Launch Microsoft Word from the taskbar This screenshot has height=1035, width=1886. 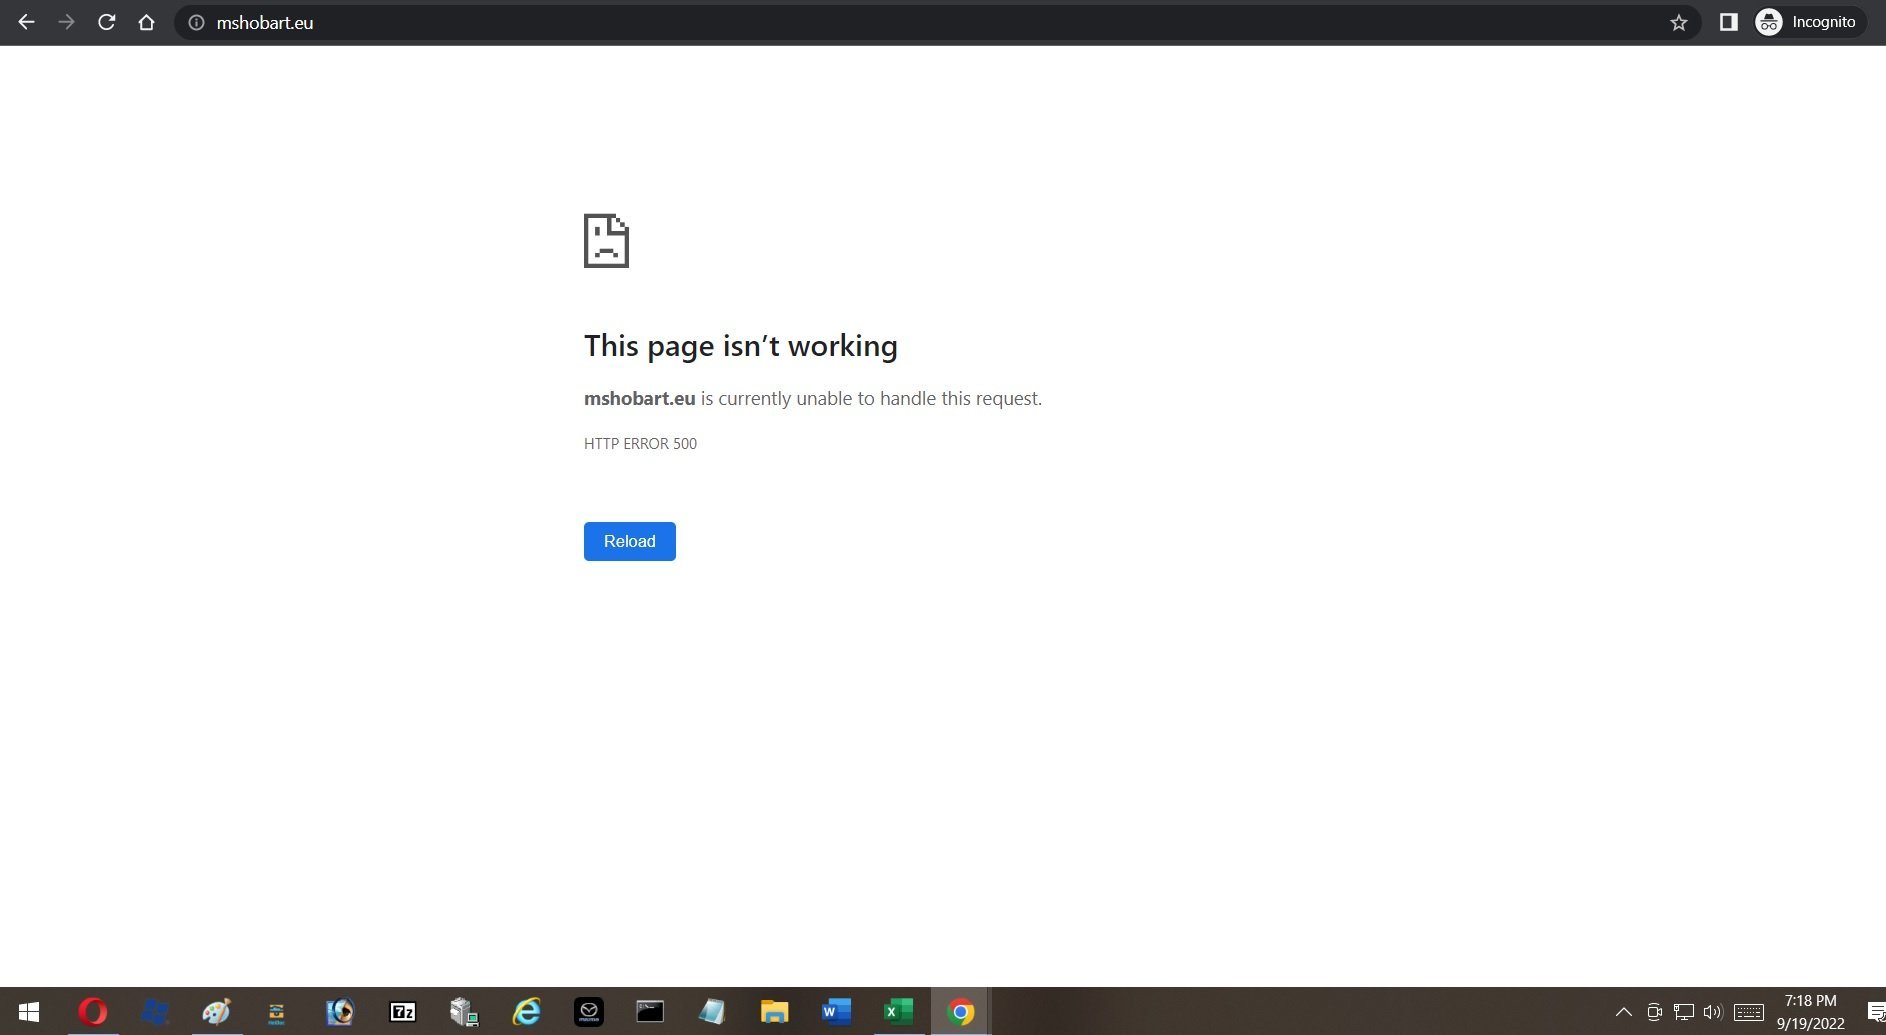point(836,1012)
